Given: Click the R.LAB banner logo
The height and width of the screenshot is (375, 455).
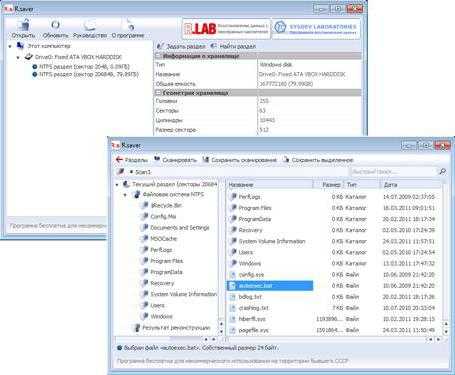Looking at the screenshot, I should (226, 29).
